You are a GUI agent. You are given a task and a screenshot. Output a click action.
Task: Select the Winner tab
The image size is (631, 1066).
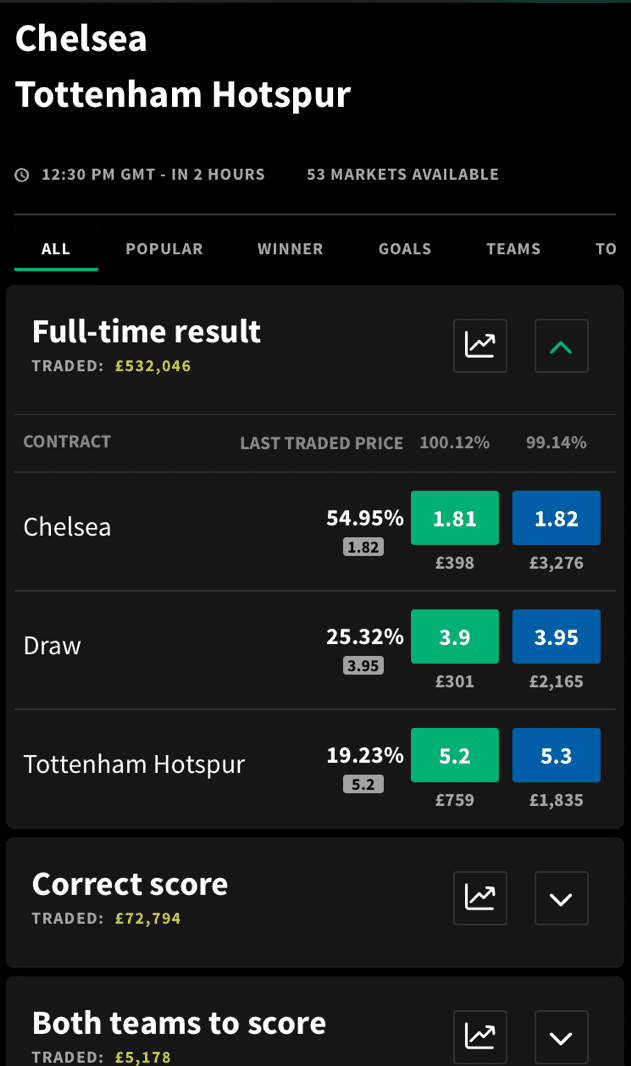(290, 249)
